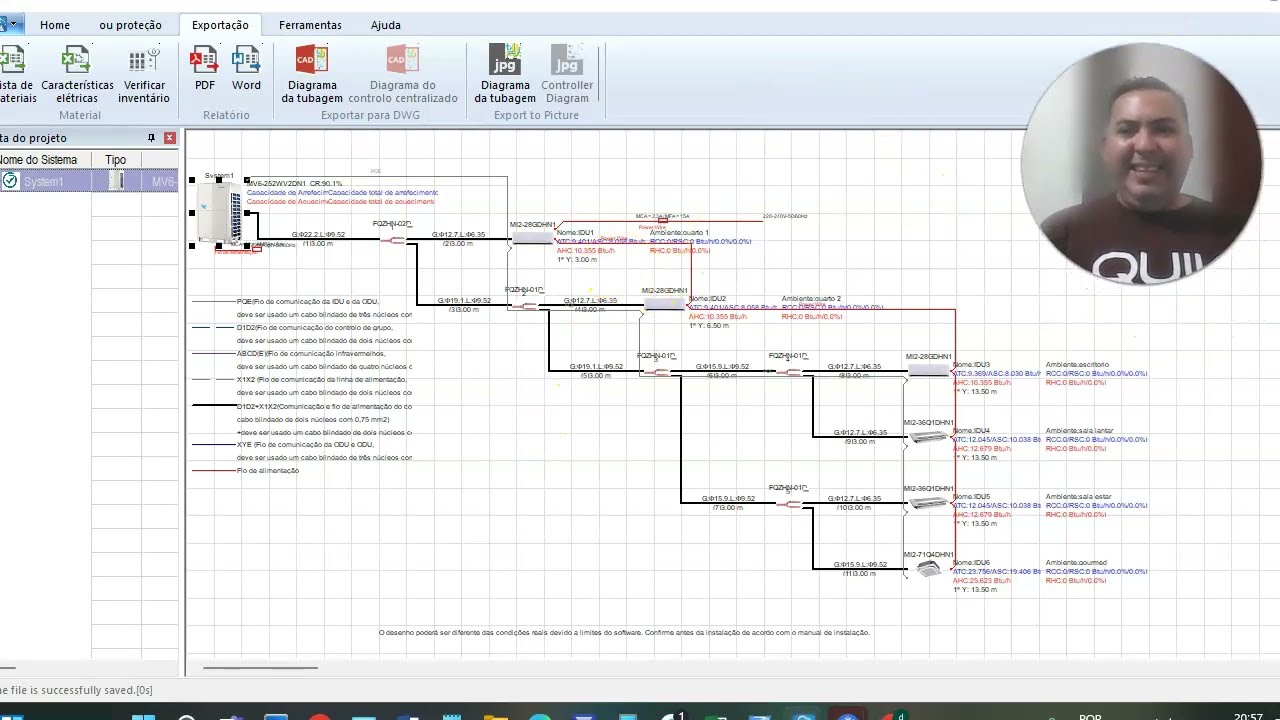Run the Verificar inventário tool
Image resolution: width=1280 pixels, height=720 pixels.
point(145,73)
